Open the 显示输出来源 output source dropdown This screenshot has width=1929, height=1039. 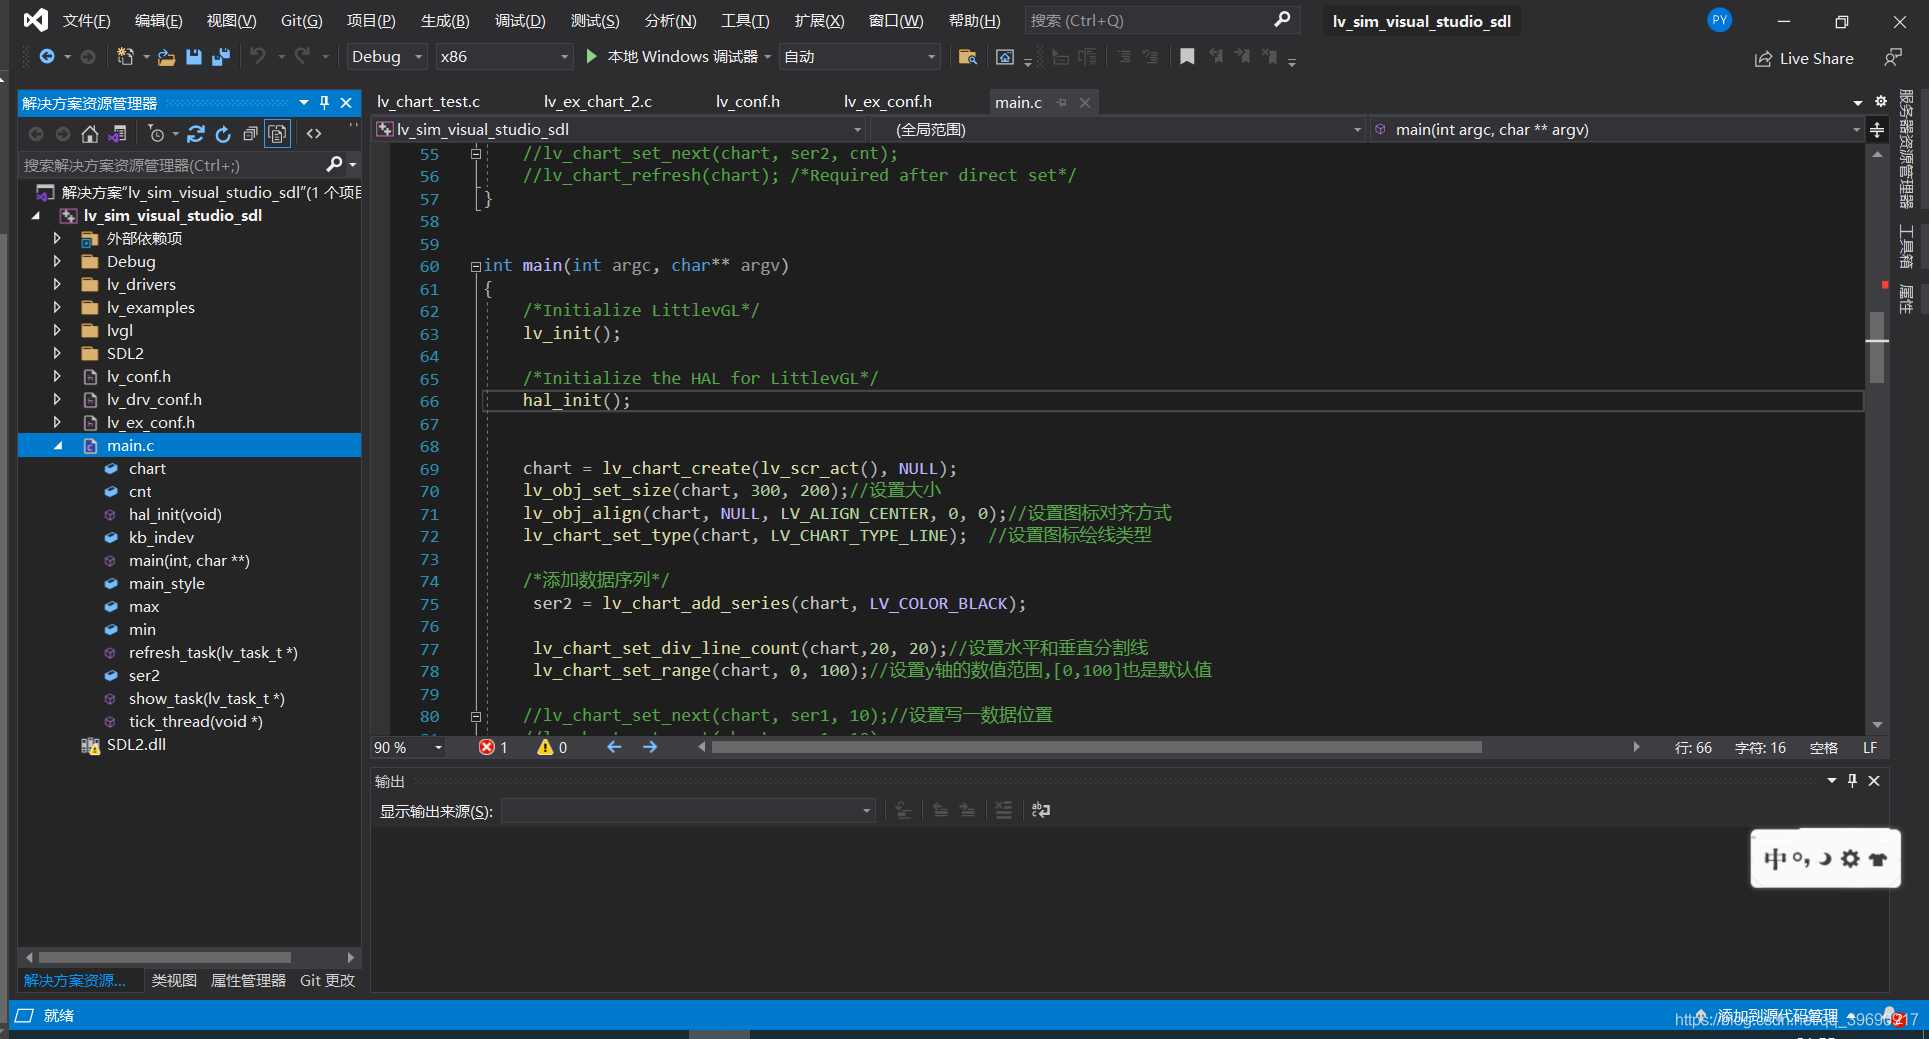coord(688,811)
